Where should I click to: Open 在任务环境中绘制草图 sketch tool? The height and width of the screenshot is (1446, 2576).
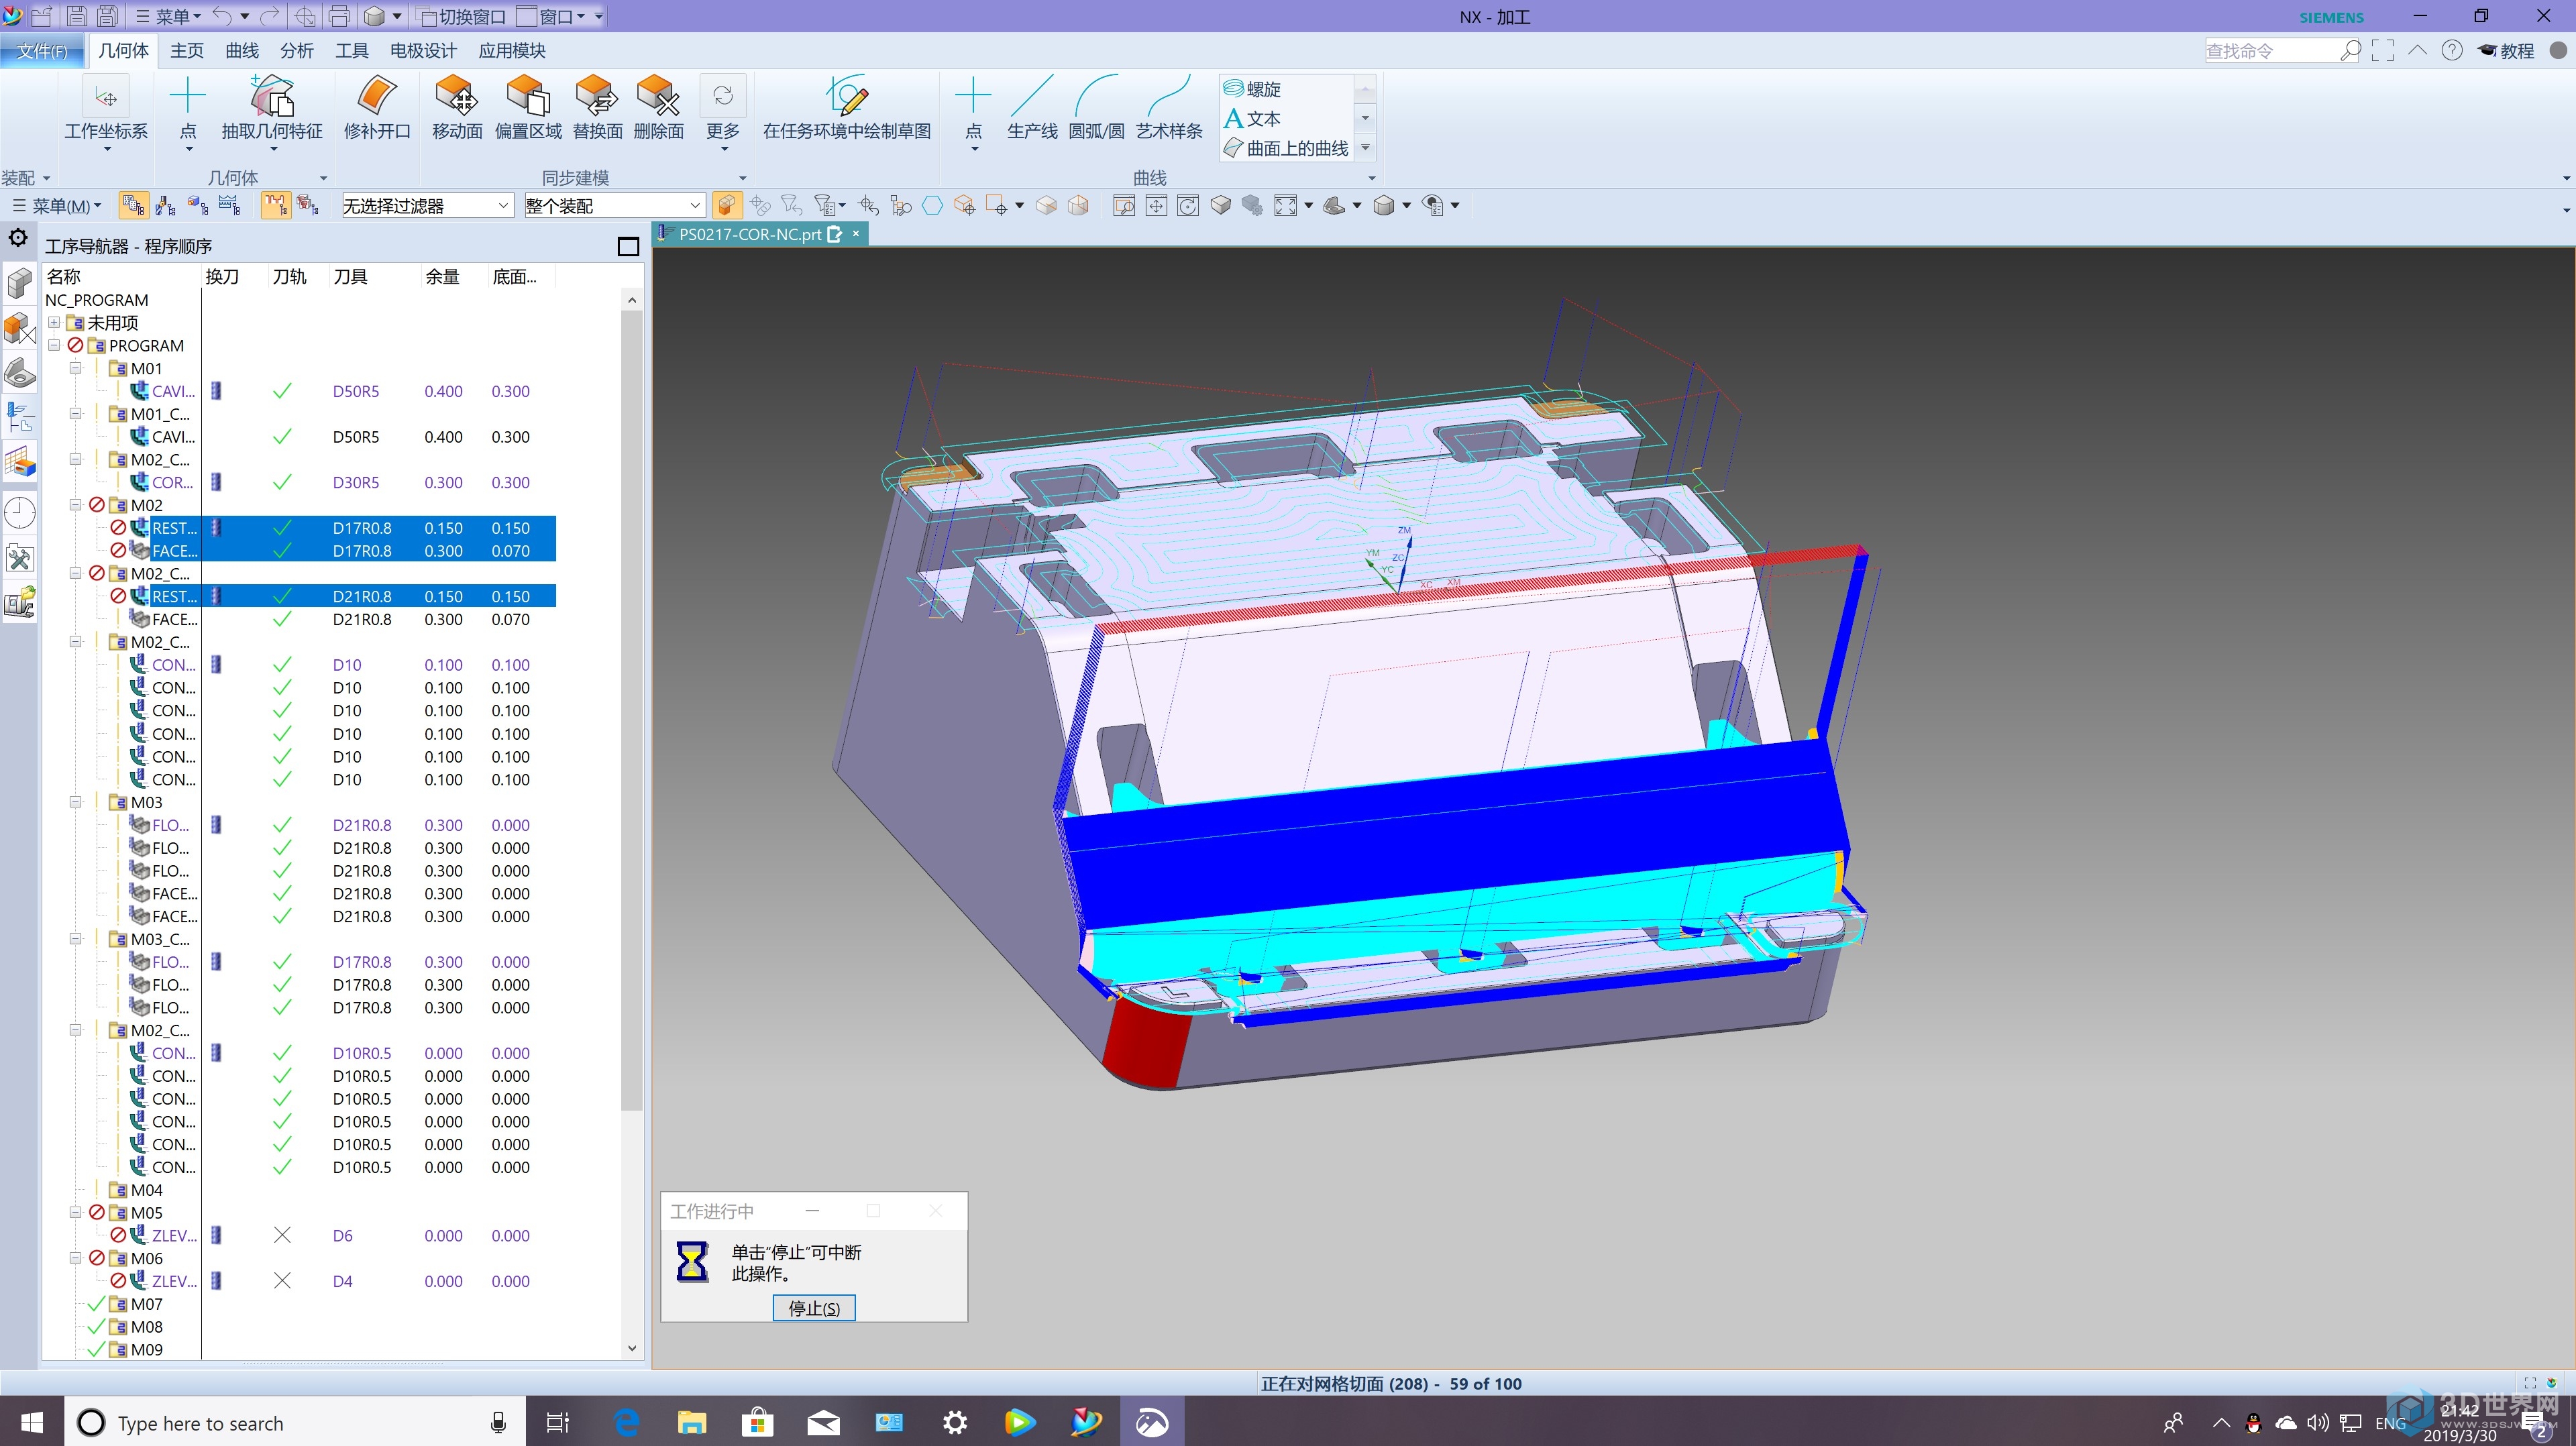pos(847,108)
